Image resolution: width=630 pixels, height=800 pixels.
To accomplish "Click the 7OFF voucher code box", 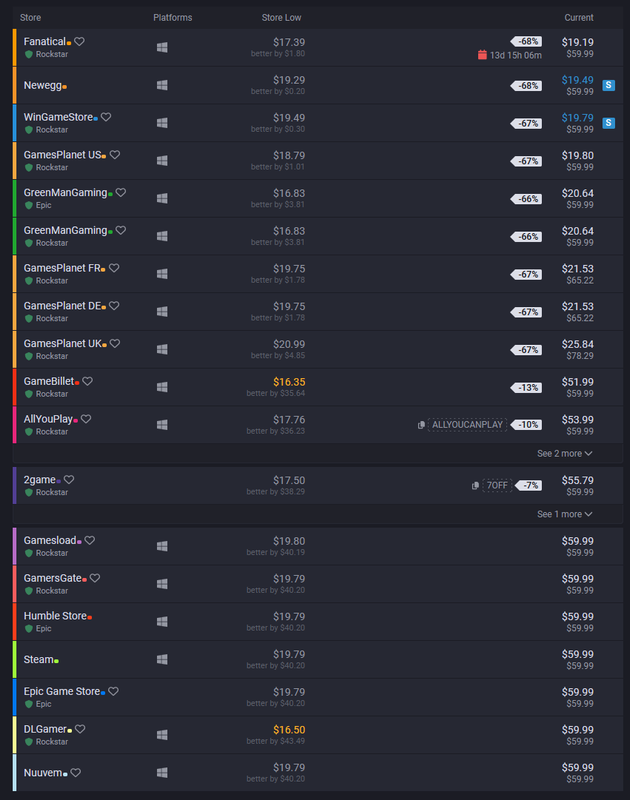I will point(497,486).
